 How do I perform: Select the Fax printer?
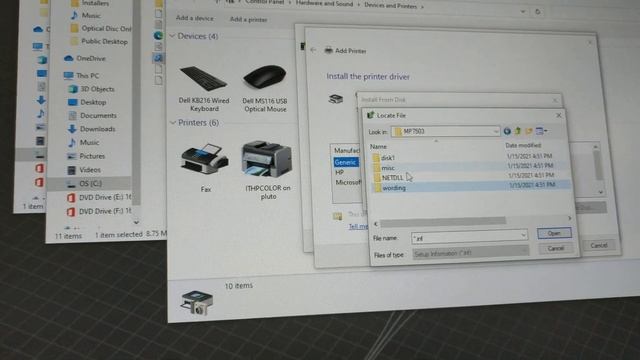[205, 167]
